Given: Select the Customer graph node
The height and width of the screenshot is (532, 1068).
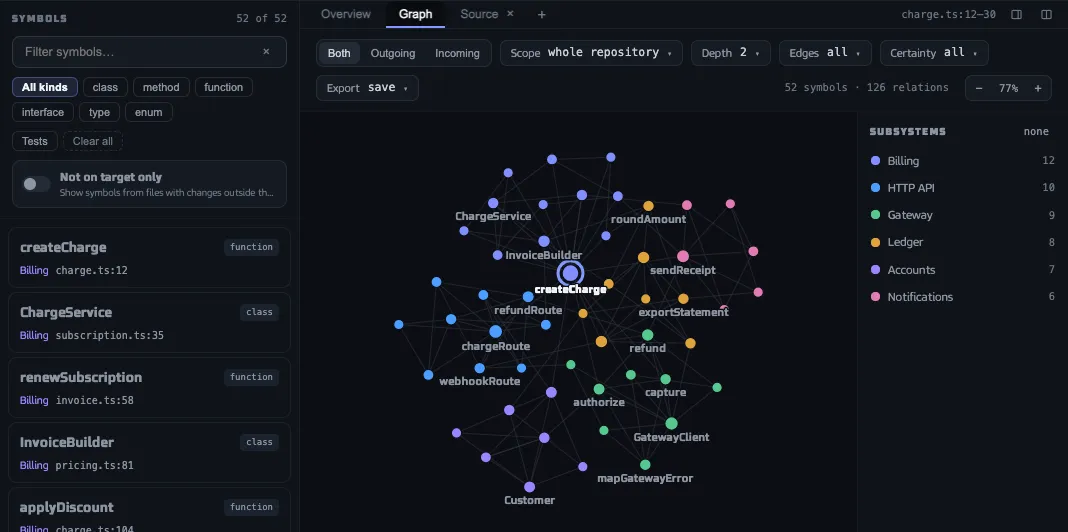Looking at the screenshot, I should 529,487.
